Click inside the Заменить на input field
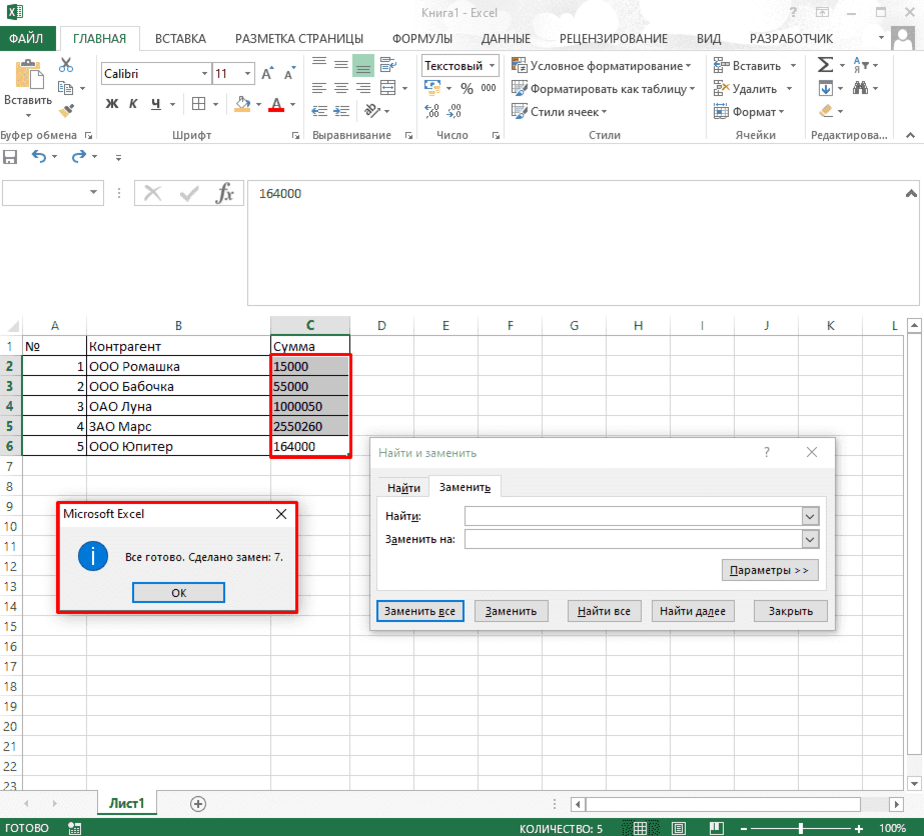This screenshot has height=836, width=924. tap(633, 539)
